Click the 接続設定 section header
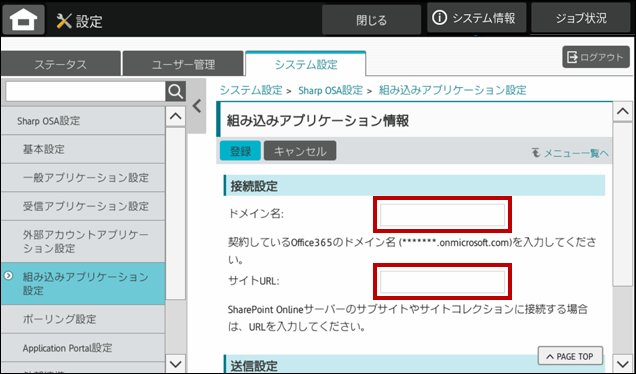The height and width of the screenshot is (374, 636). tap(414, 186)
